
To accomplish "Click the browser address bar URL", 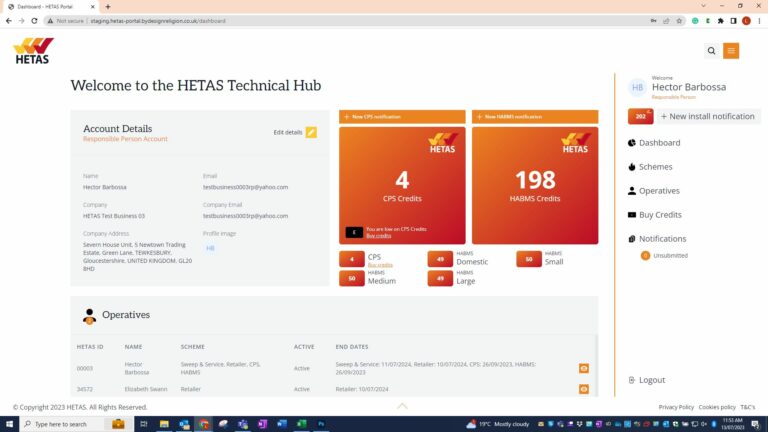I will coord(158,21).
